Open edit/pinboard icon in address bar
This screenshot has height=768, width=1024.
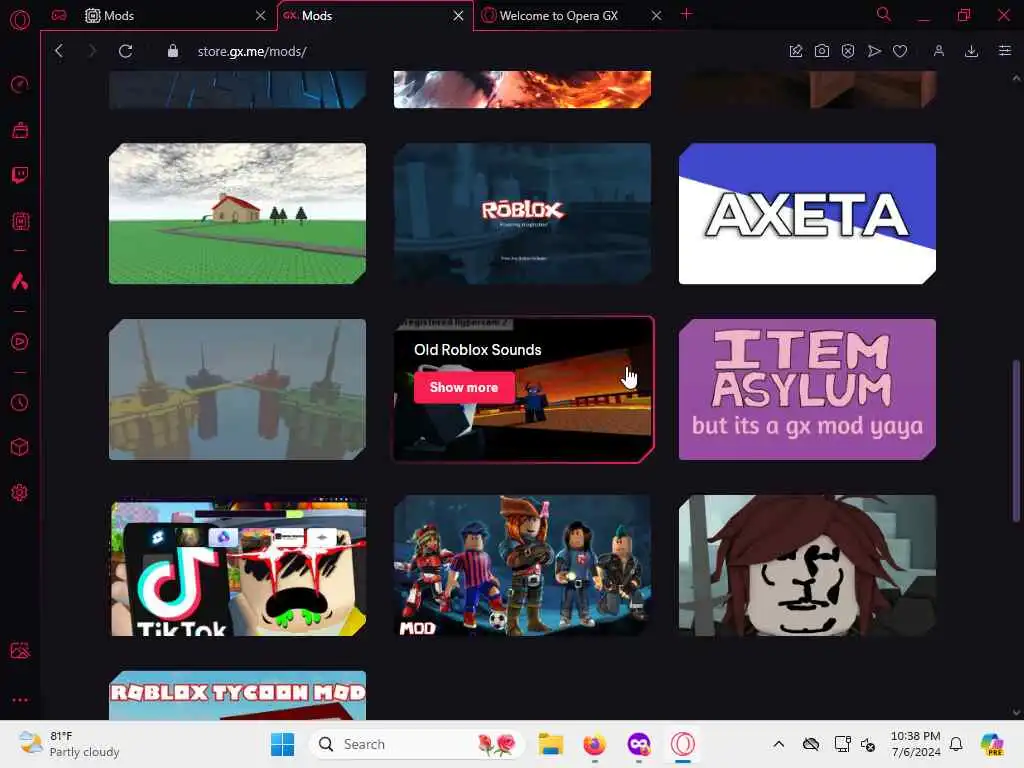pyautogui.click(x=795, y=51)
